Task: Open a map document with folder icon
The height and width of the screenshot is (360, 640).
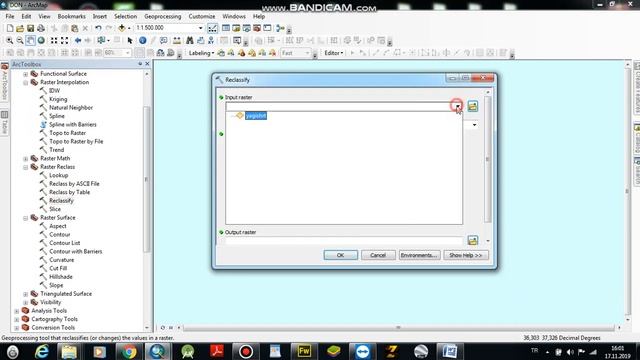Action: (x=20, y=28)
